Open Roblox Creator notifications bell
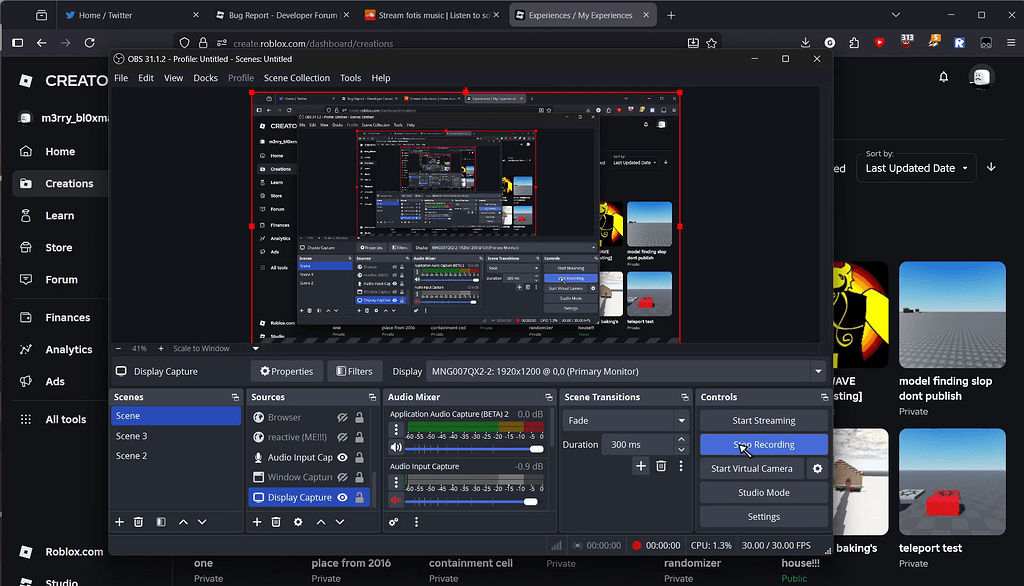This screenshot has height=586, width=1024. [x=944, y=77]
